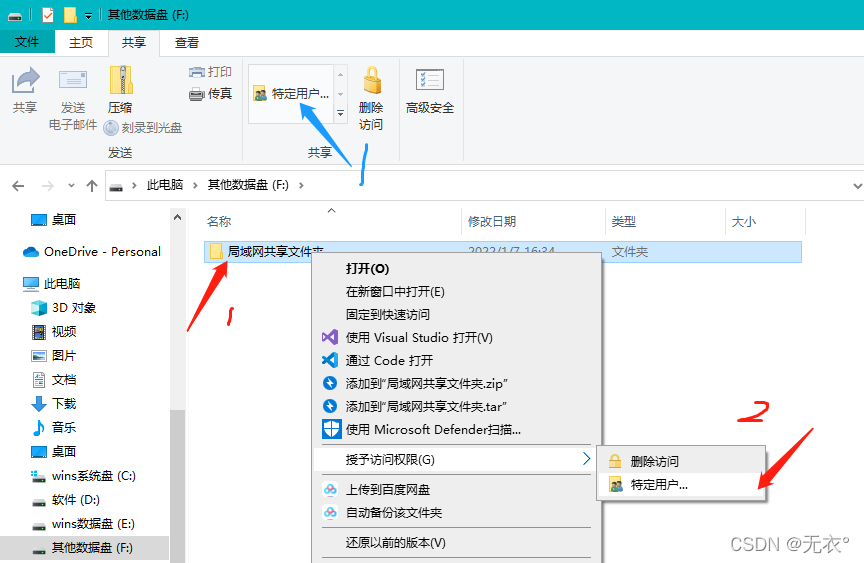Choose 删除访问 in access submenu

pyautogui.click(x=681, y=461)
